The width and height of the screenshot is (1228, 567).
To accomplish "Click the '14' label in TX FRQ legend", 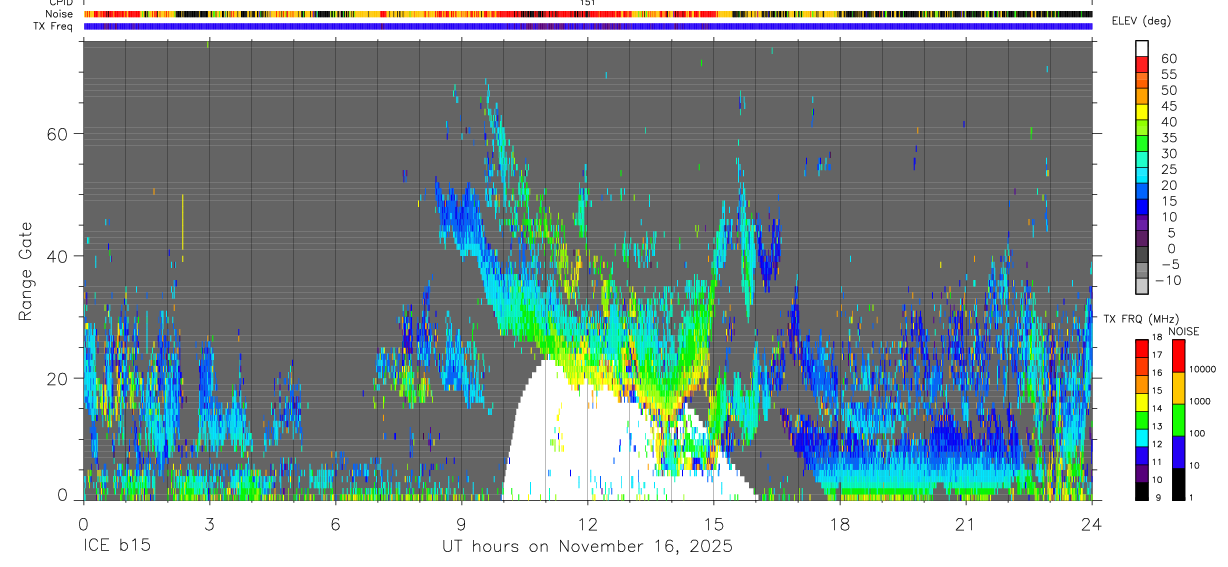I will pyautogui.click(x=1155, y=408).
